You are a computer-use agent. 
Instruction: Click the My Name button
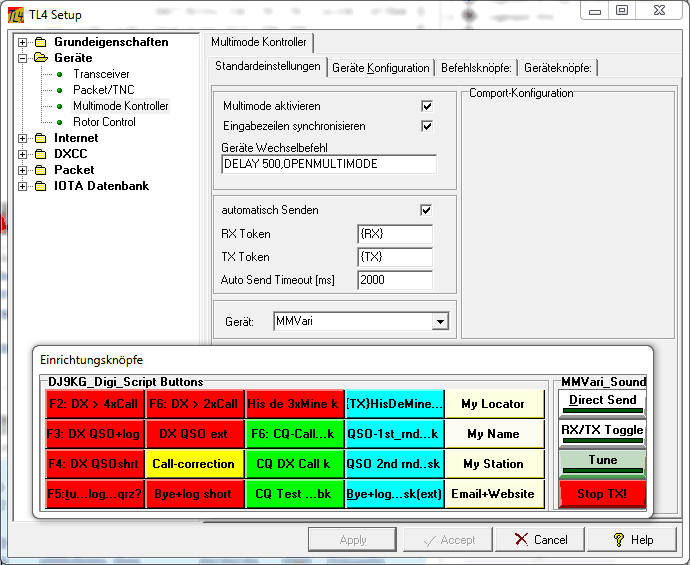494,434
